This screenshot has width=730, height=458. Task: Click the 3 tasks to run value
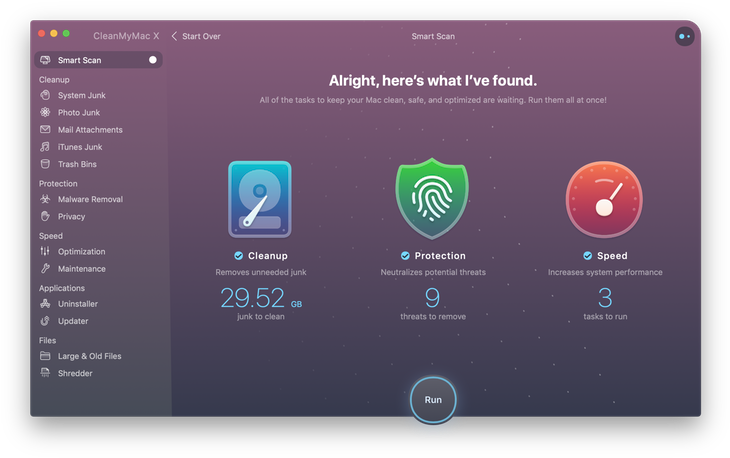pos(605,298)
